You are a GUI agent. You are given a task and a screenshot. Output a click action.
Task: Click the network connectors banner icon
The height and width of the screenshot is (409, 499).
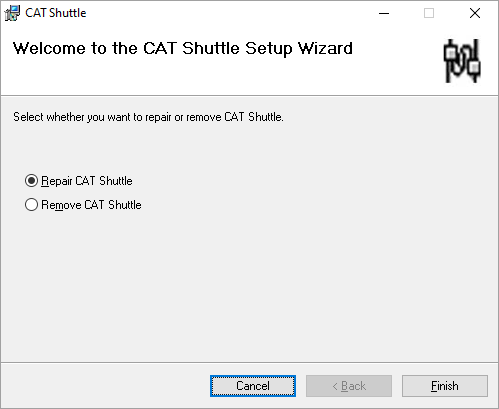[x=462, y=61]
